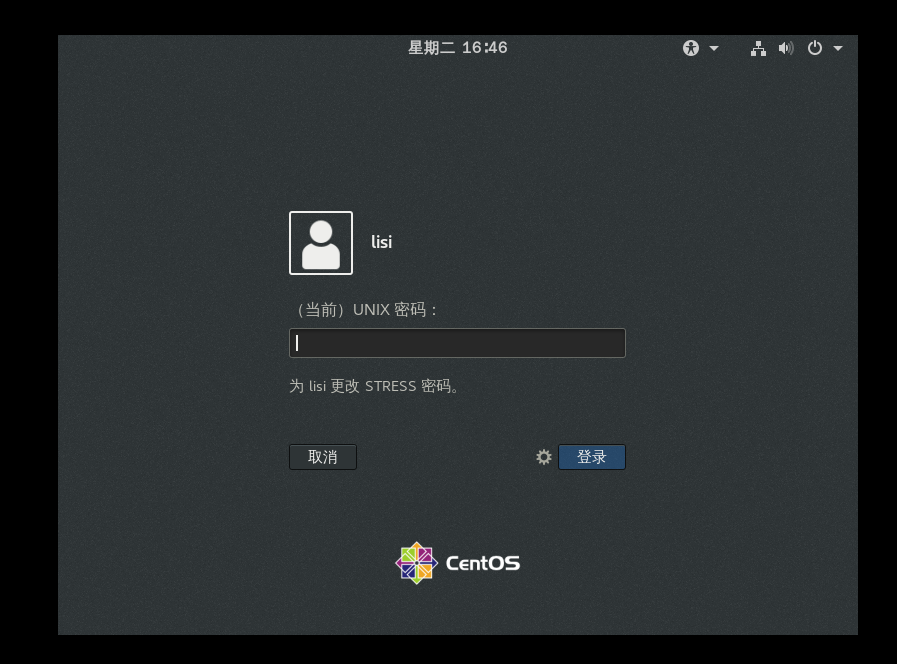
Task: Expand the accessibility dropdown arrow
Action: [714, 48]
